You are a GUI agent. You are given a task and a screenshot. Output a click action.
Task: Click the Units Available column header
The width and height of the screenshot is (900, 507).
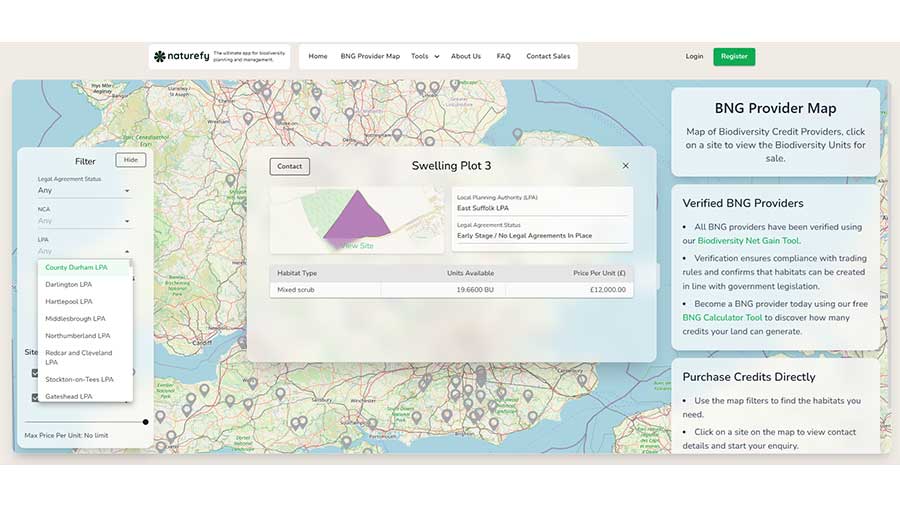(471, 273)
